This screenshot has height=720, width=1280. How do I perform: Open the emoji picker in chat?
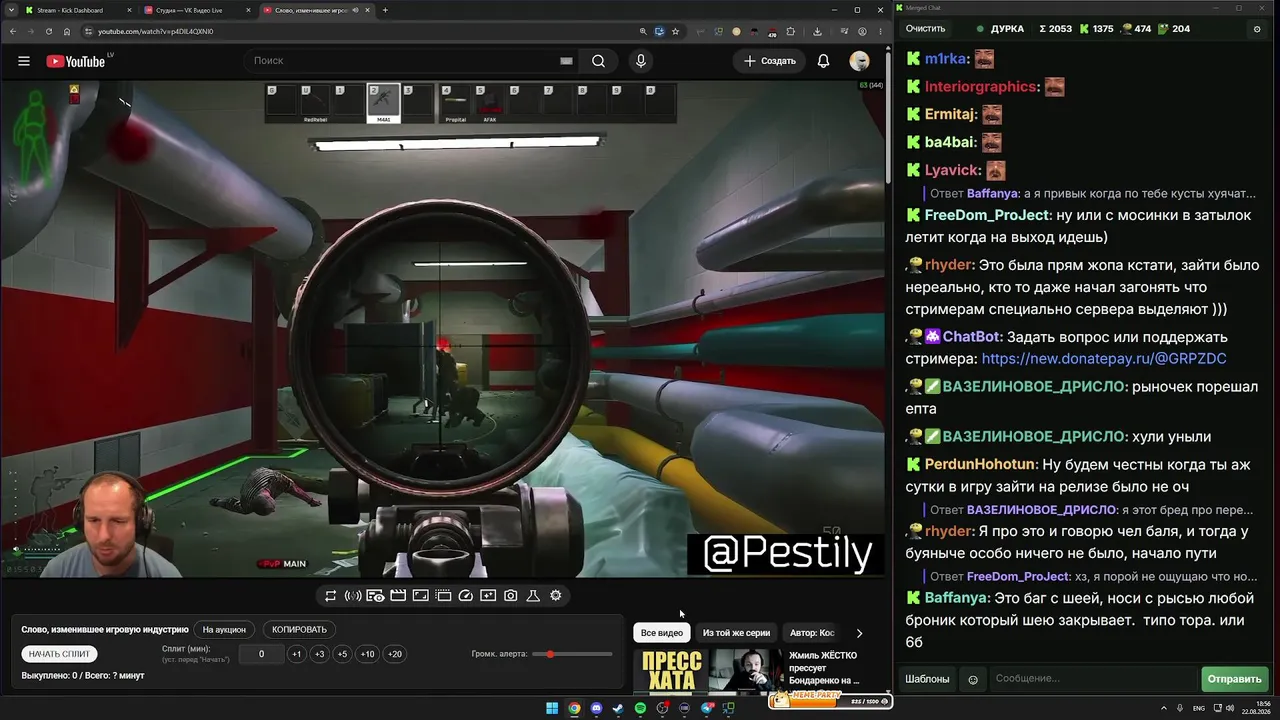(973, 679)
